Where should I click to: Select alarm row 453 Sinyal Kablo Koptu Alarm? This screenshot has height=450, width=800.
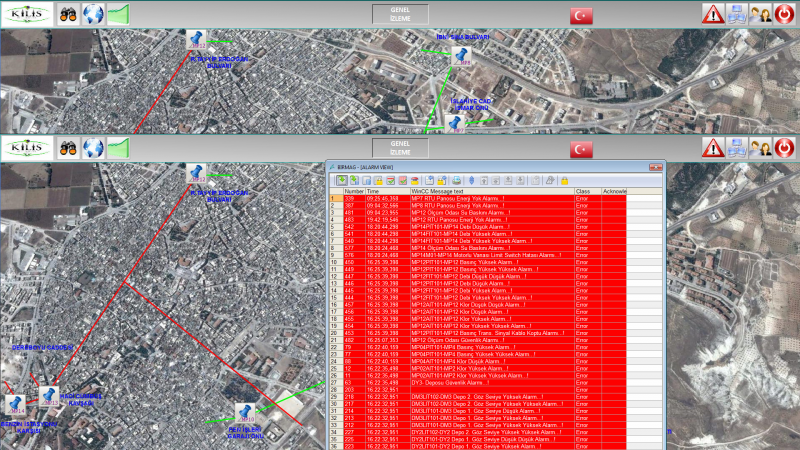pos(478,333)
